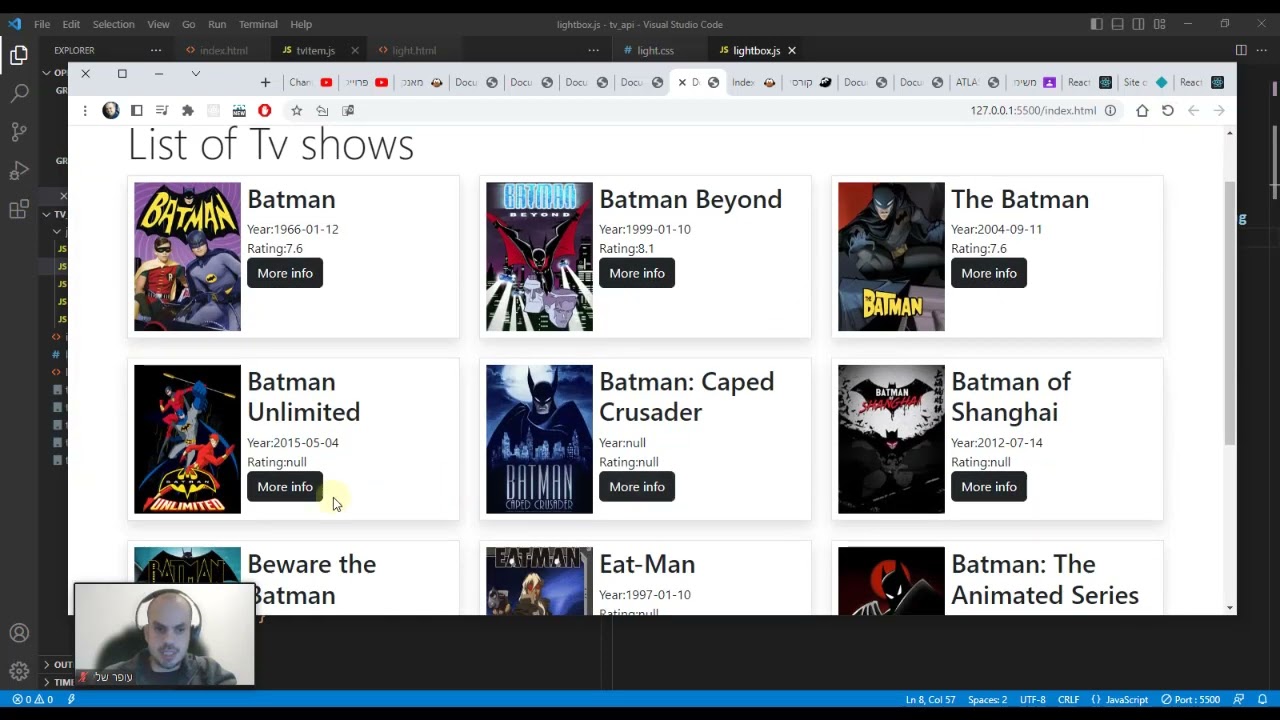Close the lightbox.js editor tab
1280x720 pixels.
click(x=791, y=50)
